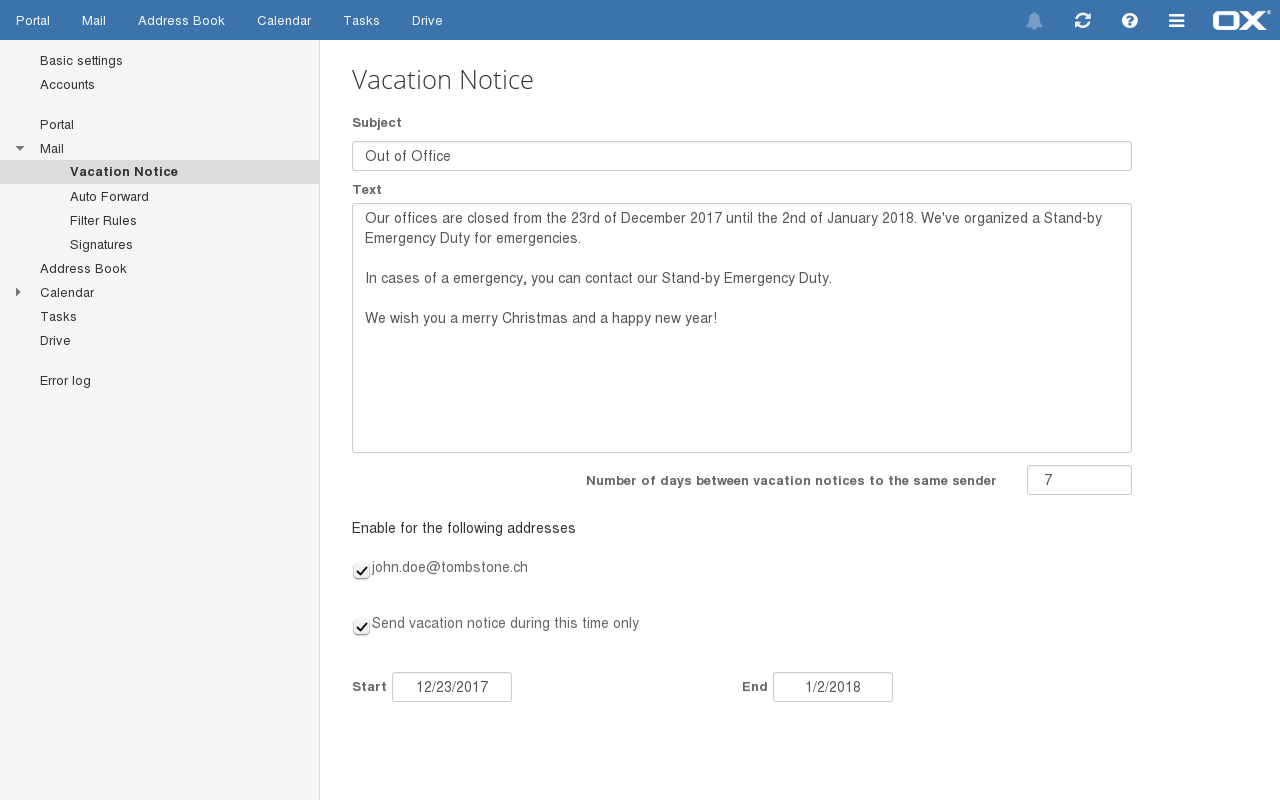Click inside the vacation Text area
The height and width of the screenshot is (800, 1280).
point(741,380)
